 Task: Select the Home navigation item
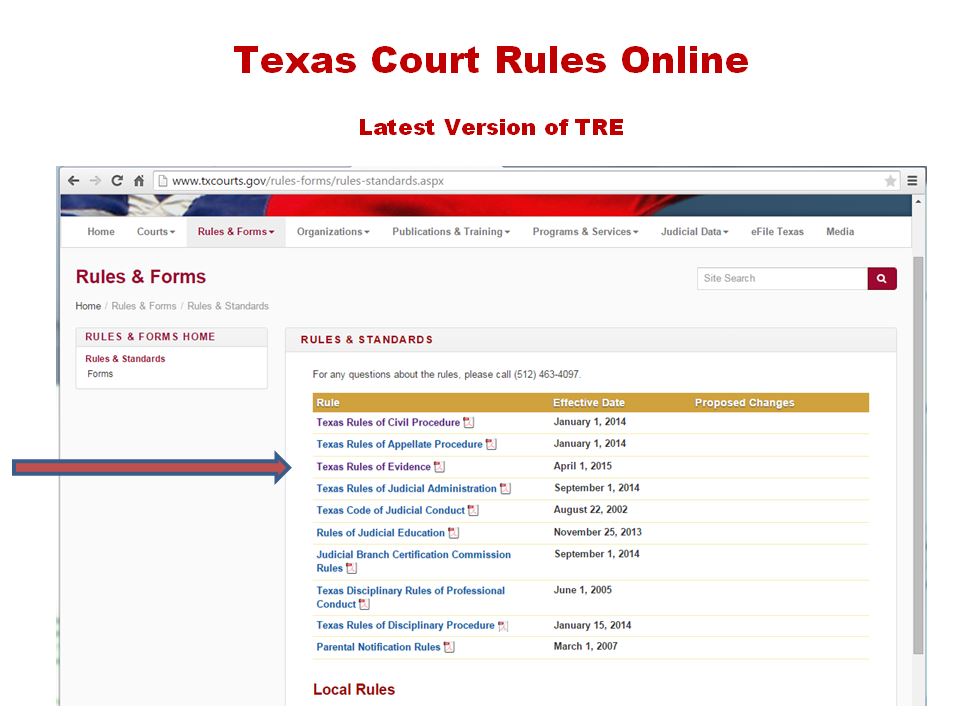(100, 231)
